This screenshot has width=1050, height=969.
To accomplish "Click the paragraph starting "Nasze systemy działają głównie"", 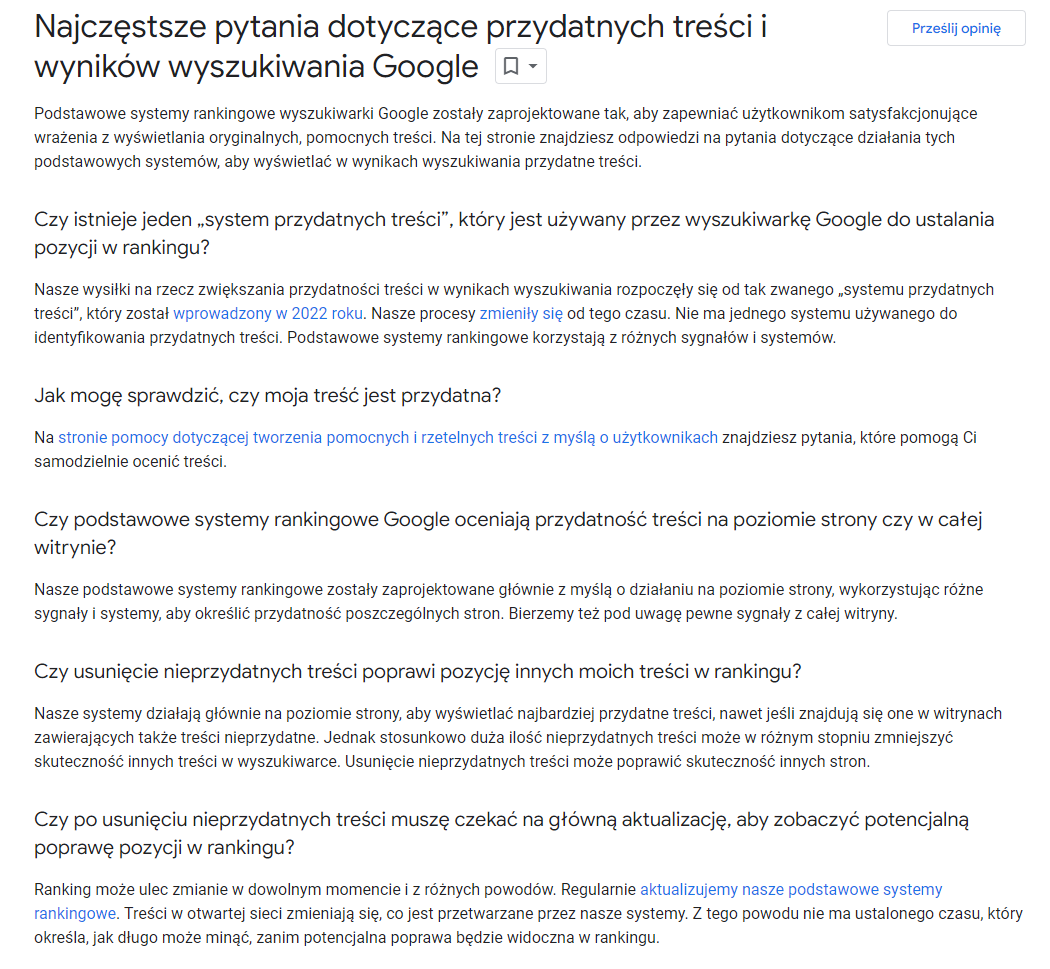I will click(x=518, y=737).
